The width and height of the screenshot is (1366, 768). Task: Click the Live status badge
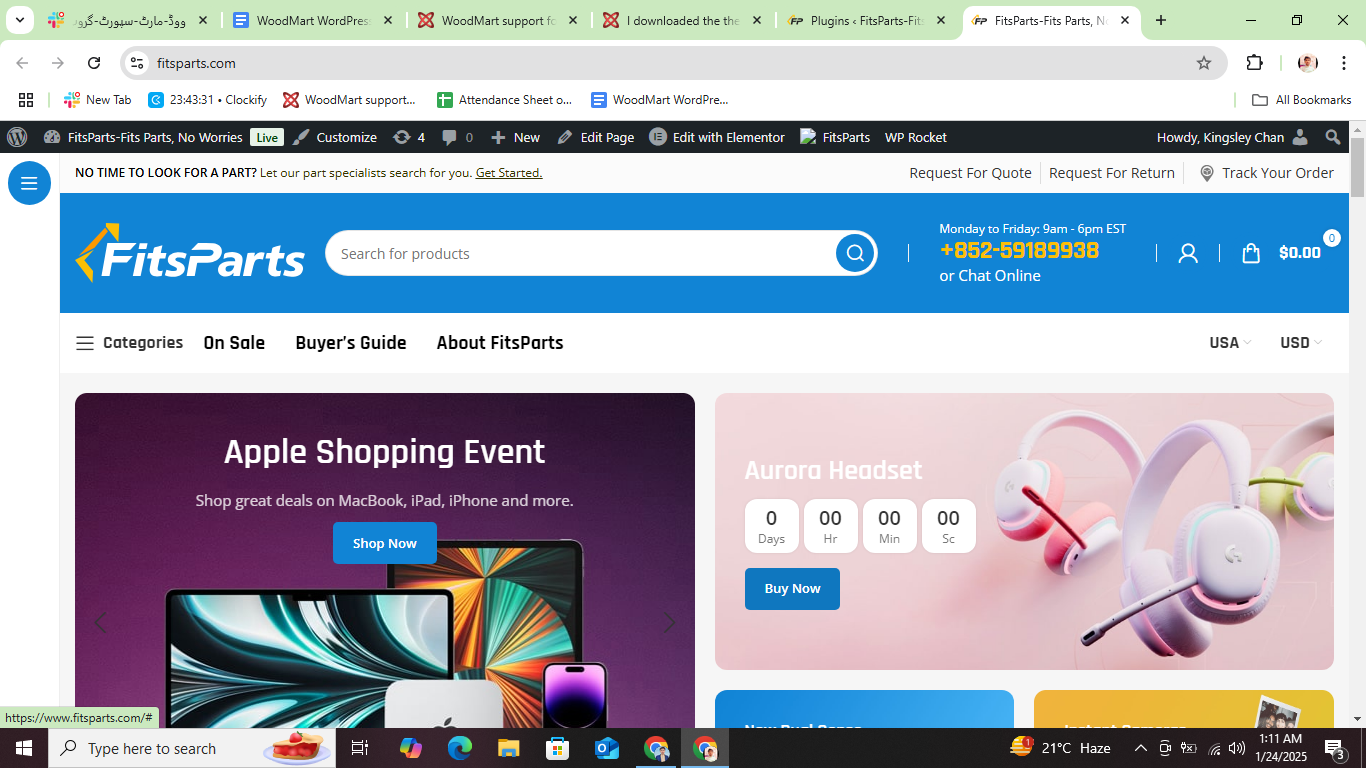[267, 137]
